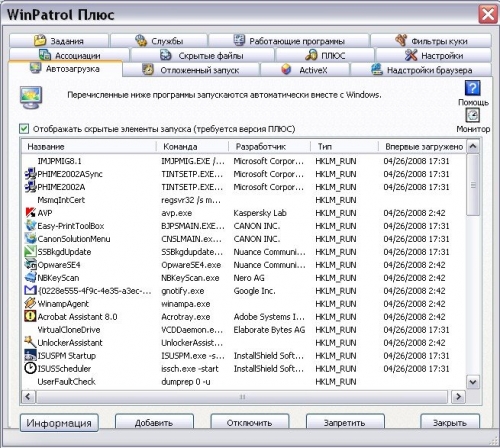Select the MsmqIntCert row
Viewport: 500px width, 448px height.
244,200
